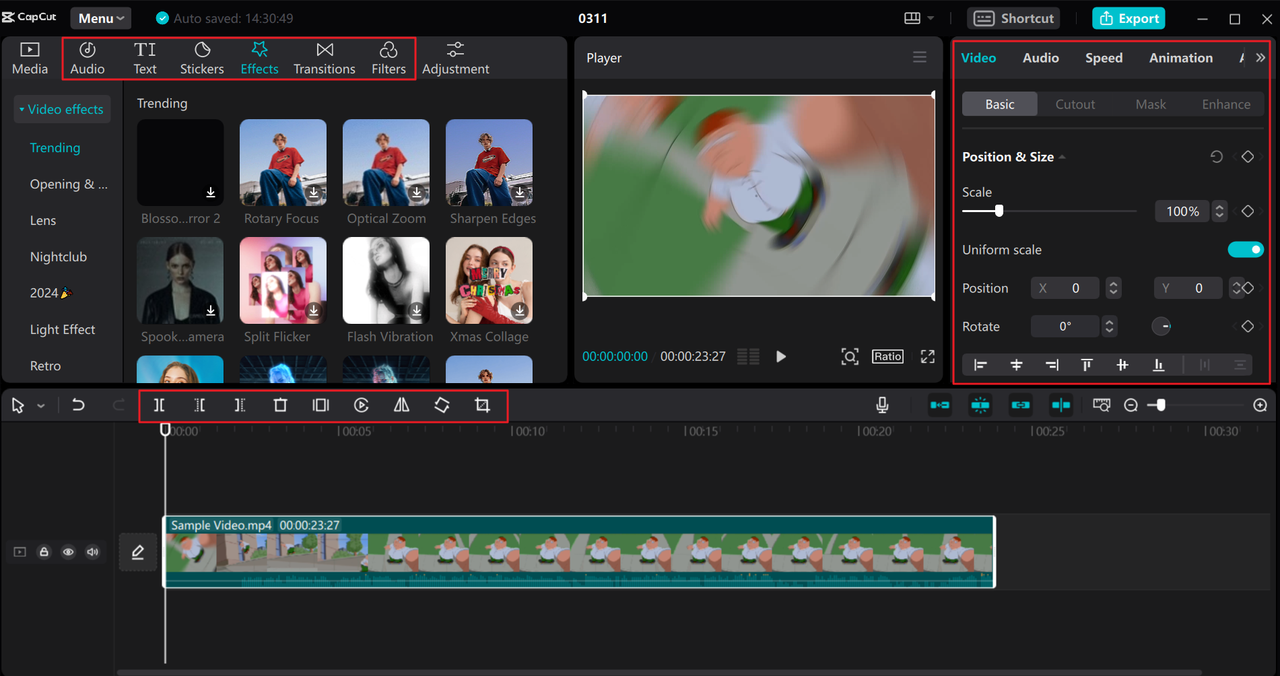The image size is (1280, 676).
Task: Select the Mask sub-tab
Action: [1150, 104]
